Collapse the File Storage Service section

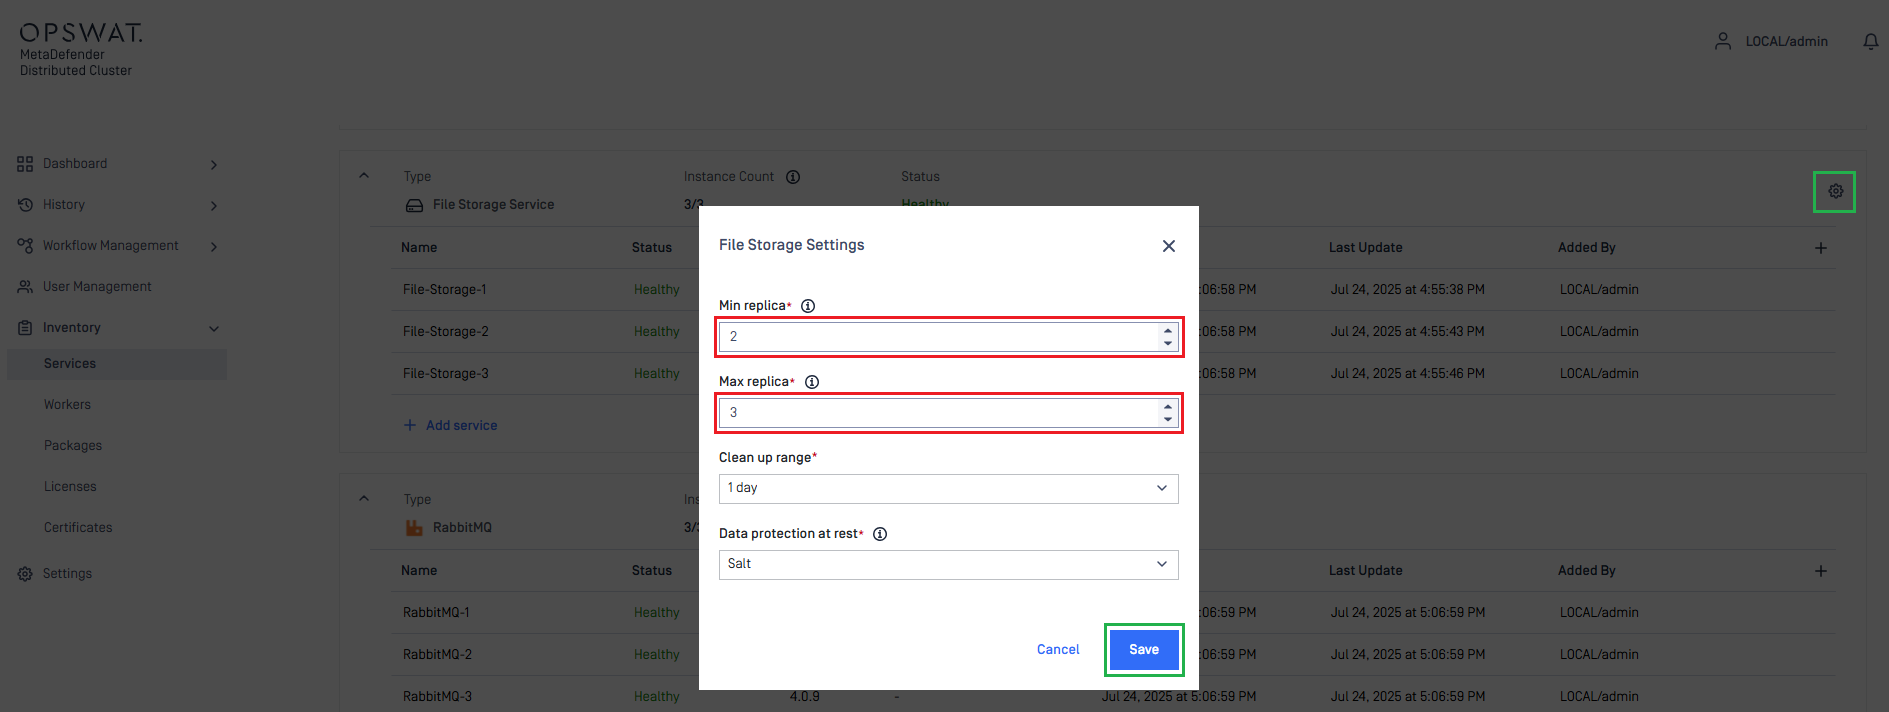(364, 176)
